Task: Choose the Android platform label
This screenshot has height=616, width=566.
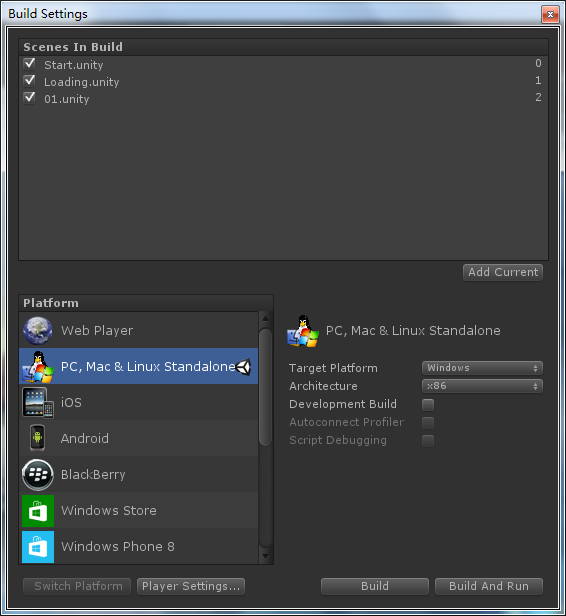Action: (85, 438)
